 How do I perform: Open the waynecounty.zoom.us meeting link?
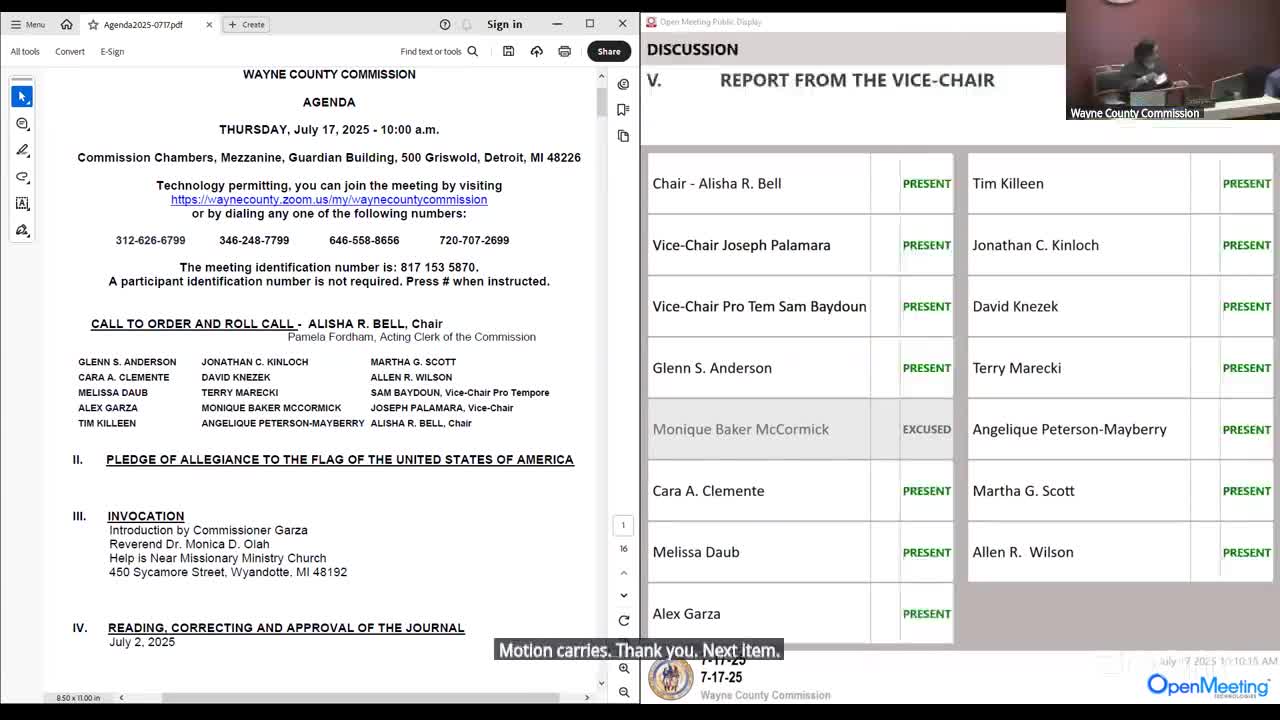click(329, 199)
